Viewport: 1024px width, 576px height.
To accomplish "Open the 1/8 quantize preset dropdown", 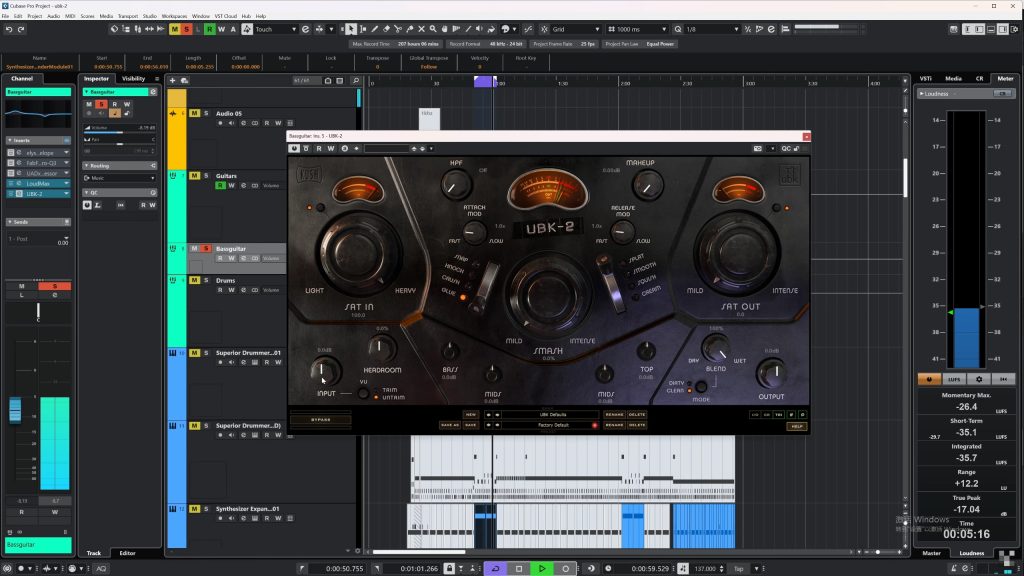I will point(712,29).
